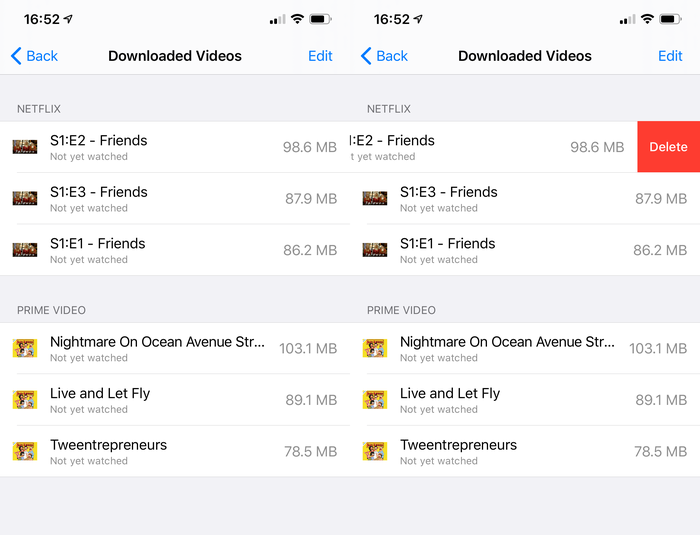
Task: Tap 16:52 clock, right screen
Action: pos(392,19)
